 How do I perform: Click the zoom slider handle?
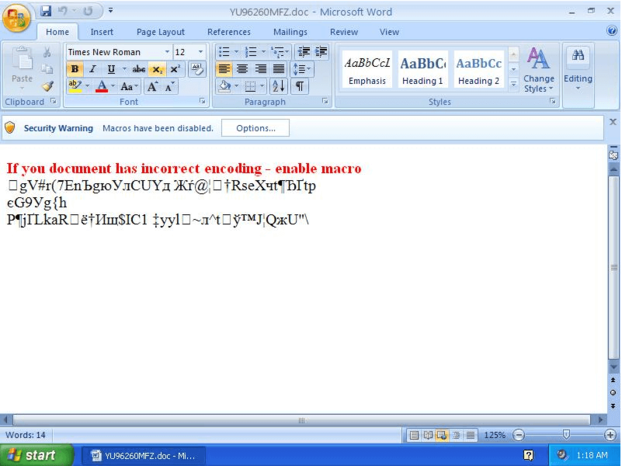point(566,435)
